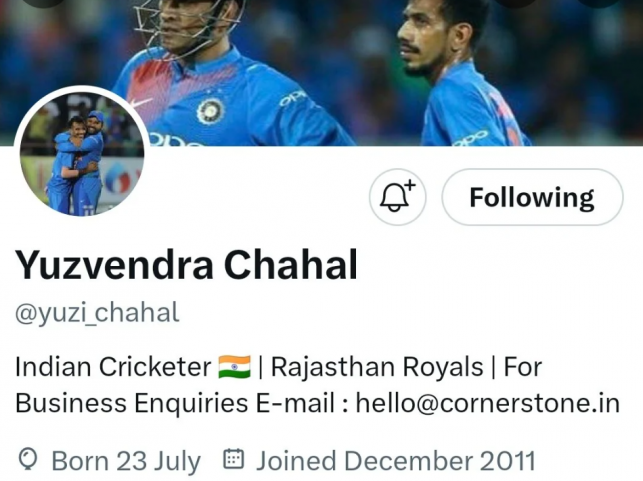
Task: Click the Indian flag emoji in bio
Action: [x=234, y=367]
